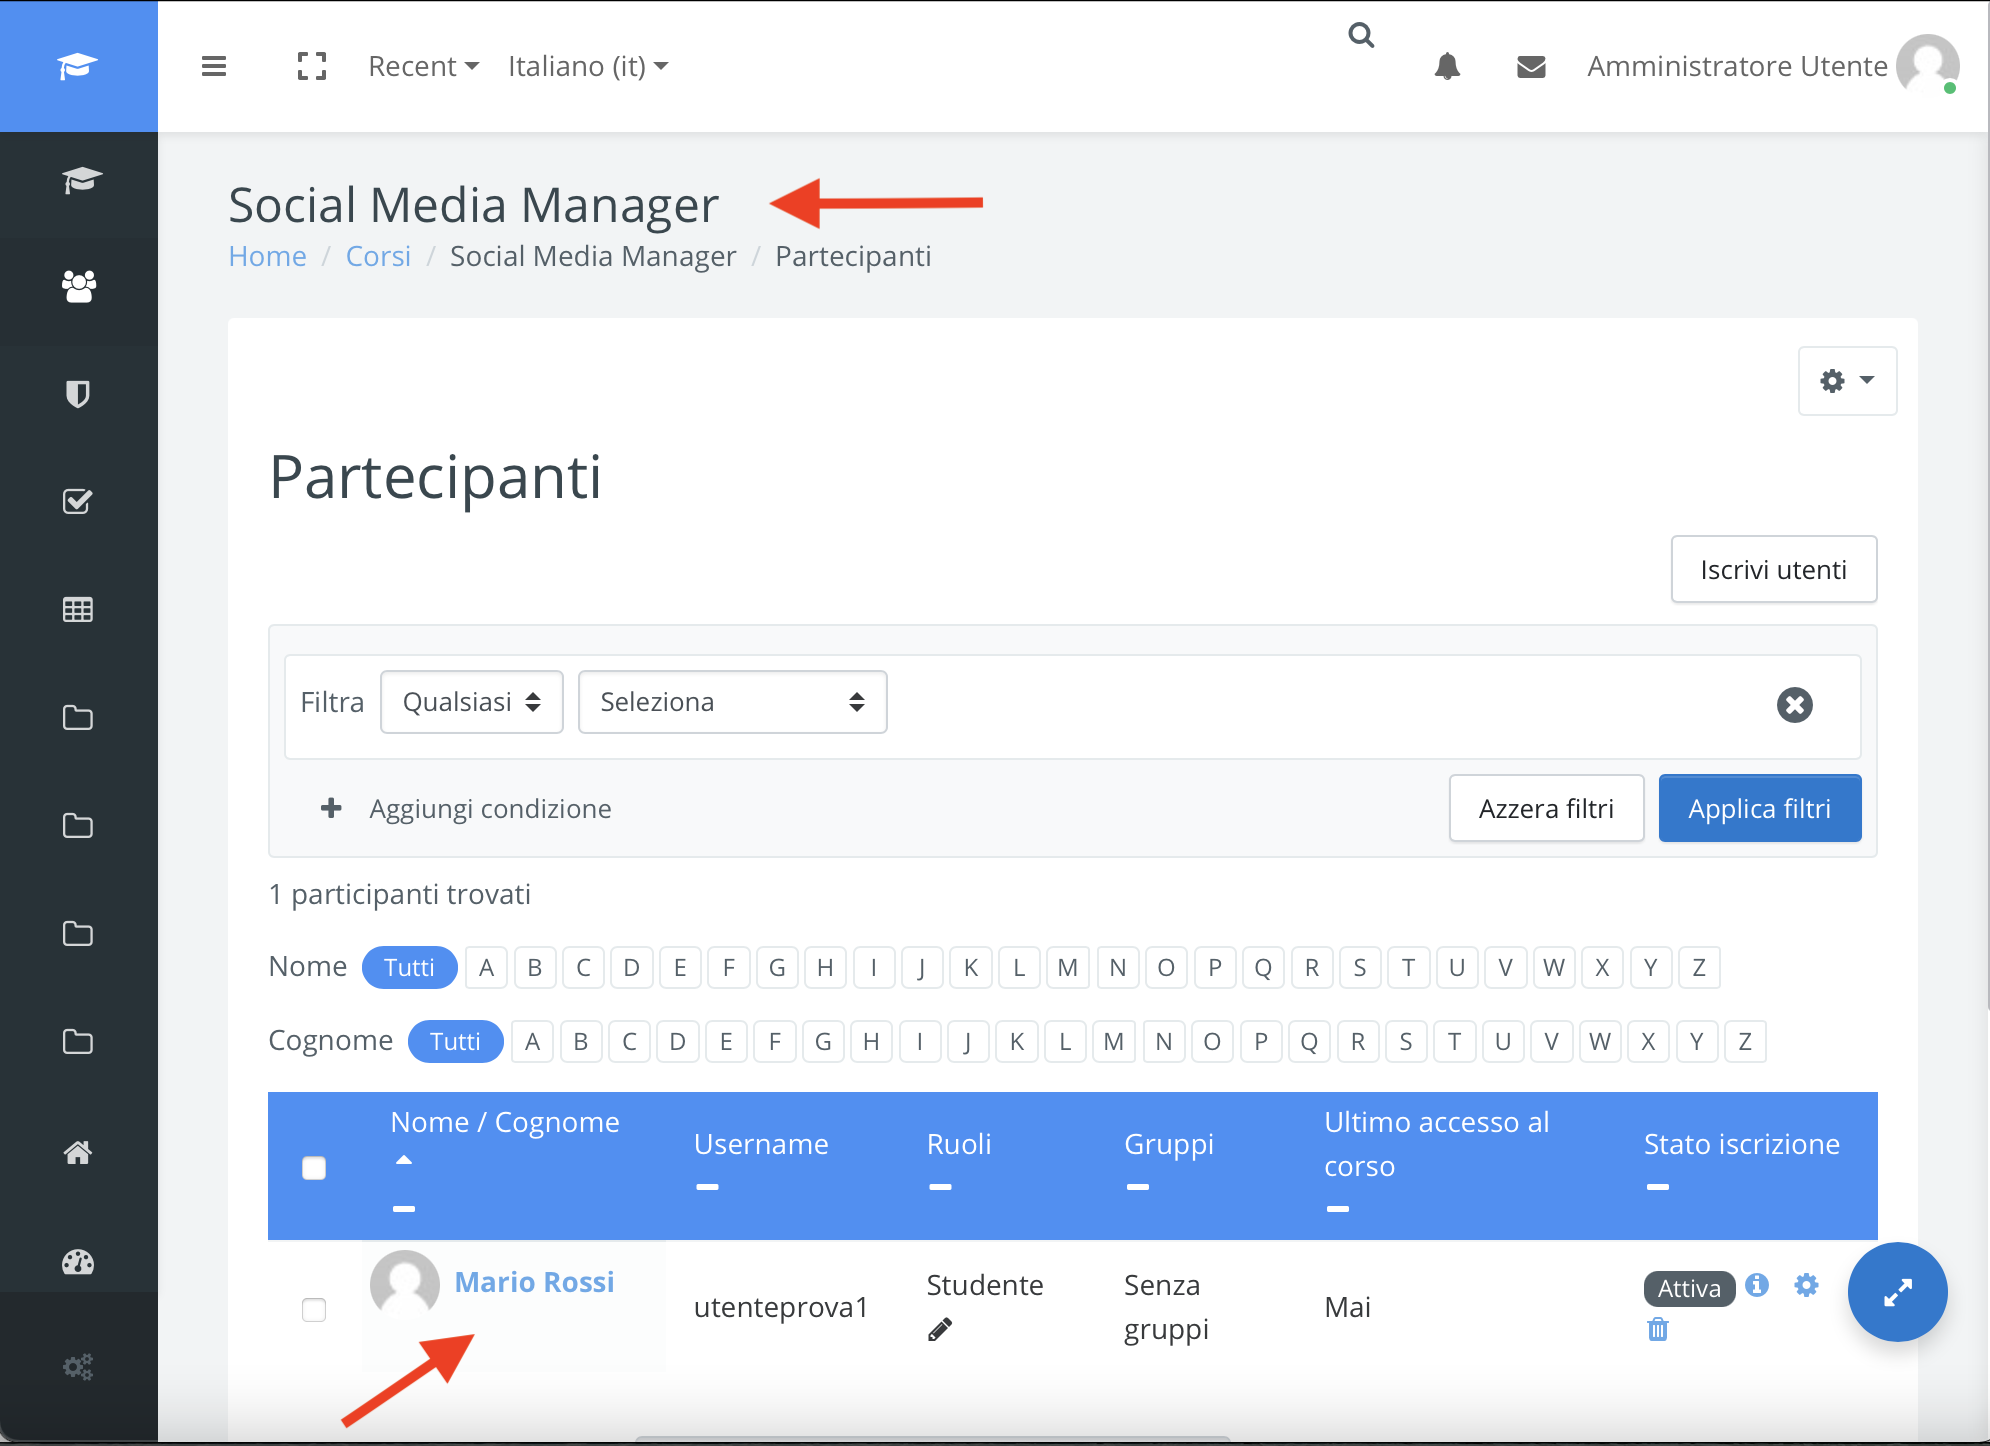This screenshot has width=1990, height=1446.
Task: Open the dashboard gauge icon in sidebar
Action: (x=78, y=1263)
